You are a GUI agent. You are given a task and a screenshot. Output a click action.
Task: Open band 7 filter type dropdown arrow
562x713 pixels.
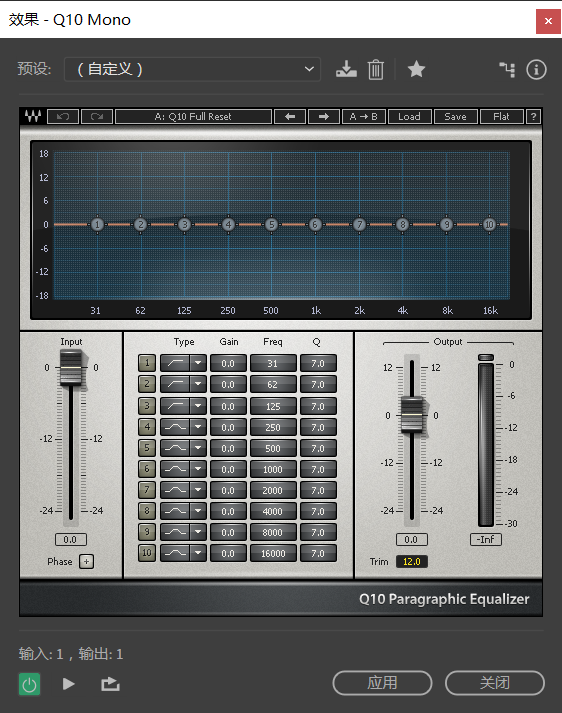198,490
